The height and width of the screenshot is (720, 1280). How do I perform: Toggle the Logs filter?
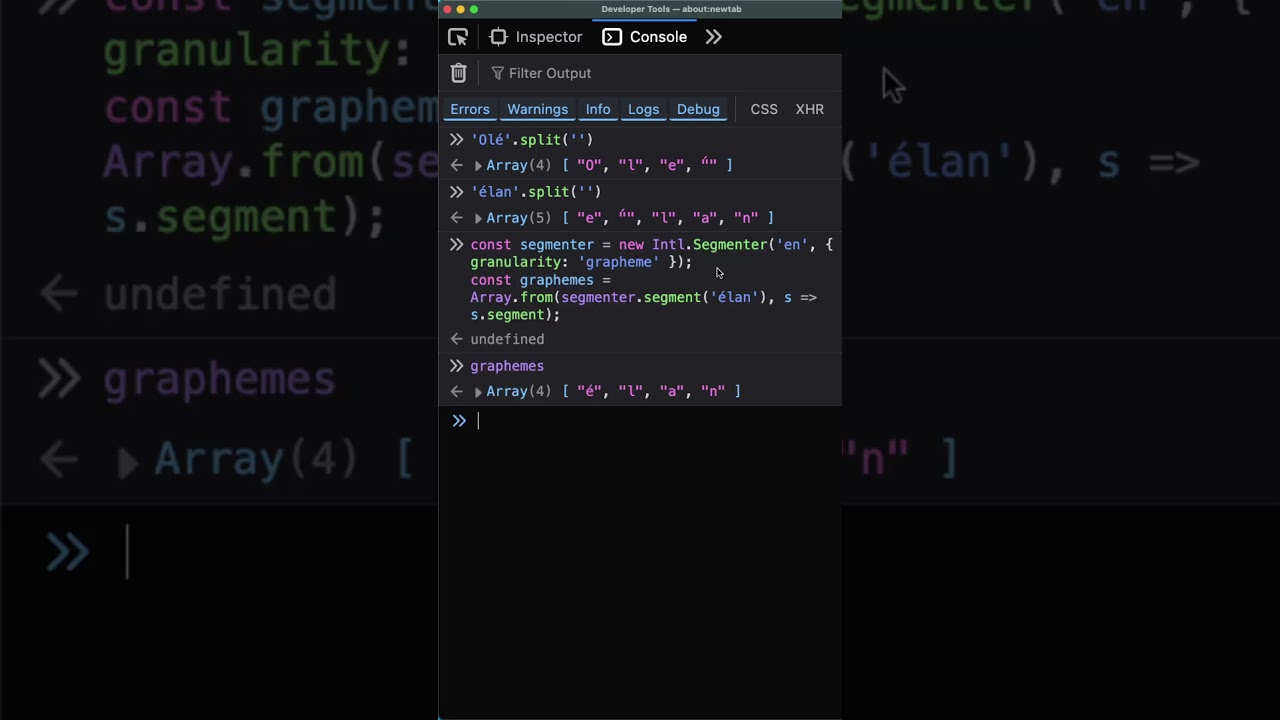coord(643,109)
